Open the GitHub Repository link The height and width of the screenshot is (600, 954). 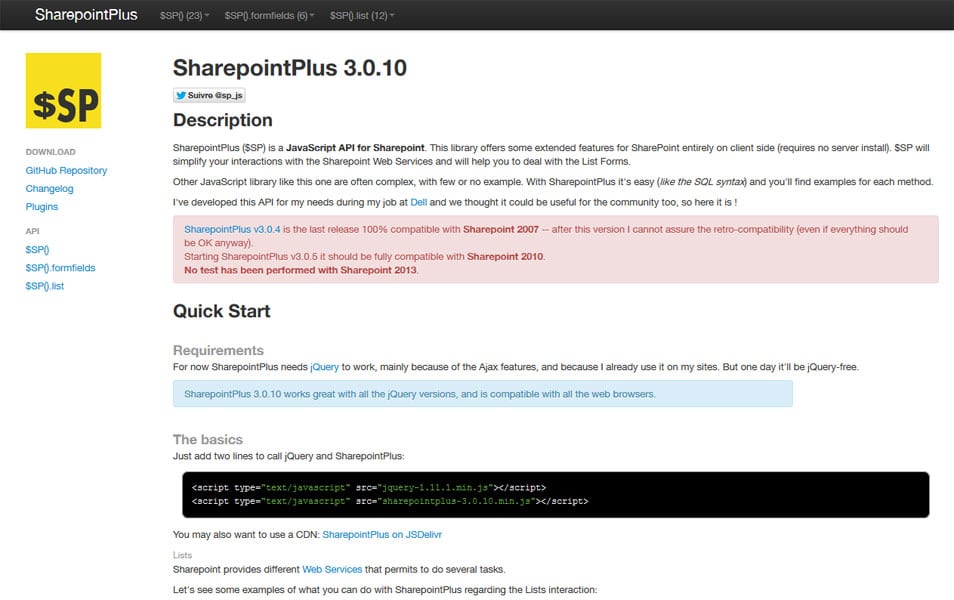(66, 170)
